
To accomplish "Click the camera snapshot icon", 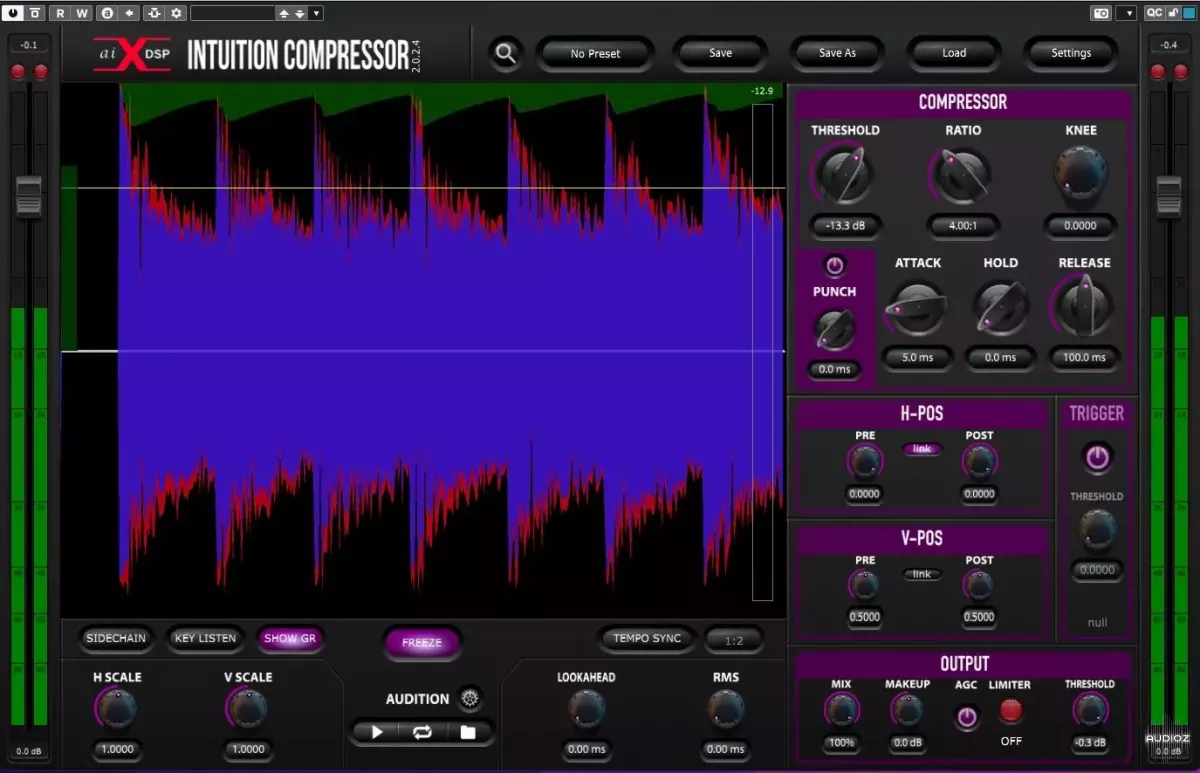I will click(x=1100, y=13).
